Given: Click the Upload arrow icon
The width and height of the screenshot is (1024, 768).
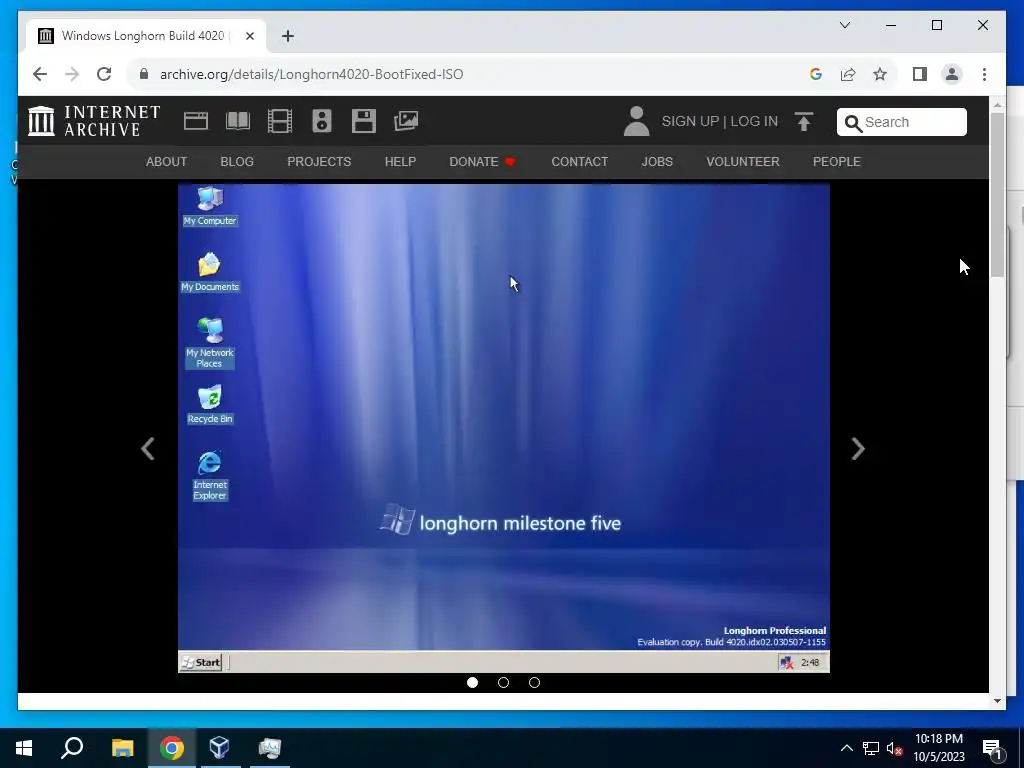Looking at the screenshot, I should coord(804,121).
